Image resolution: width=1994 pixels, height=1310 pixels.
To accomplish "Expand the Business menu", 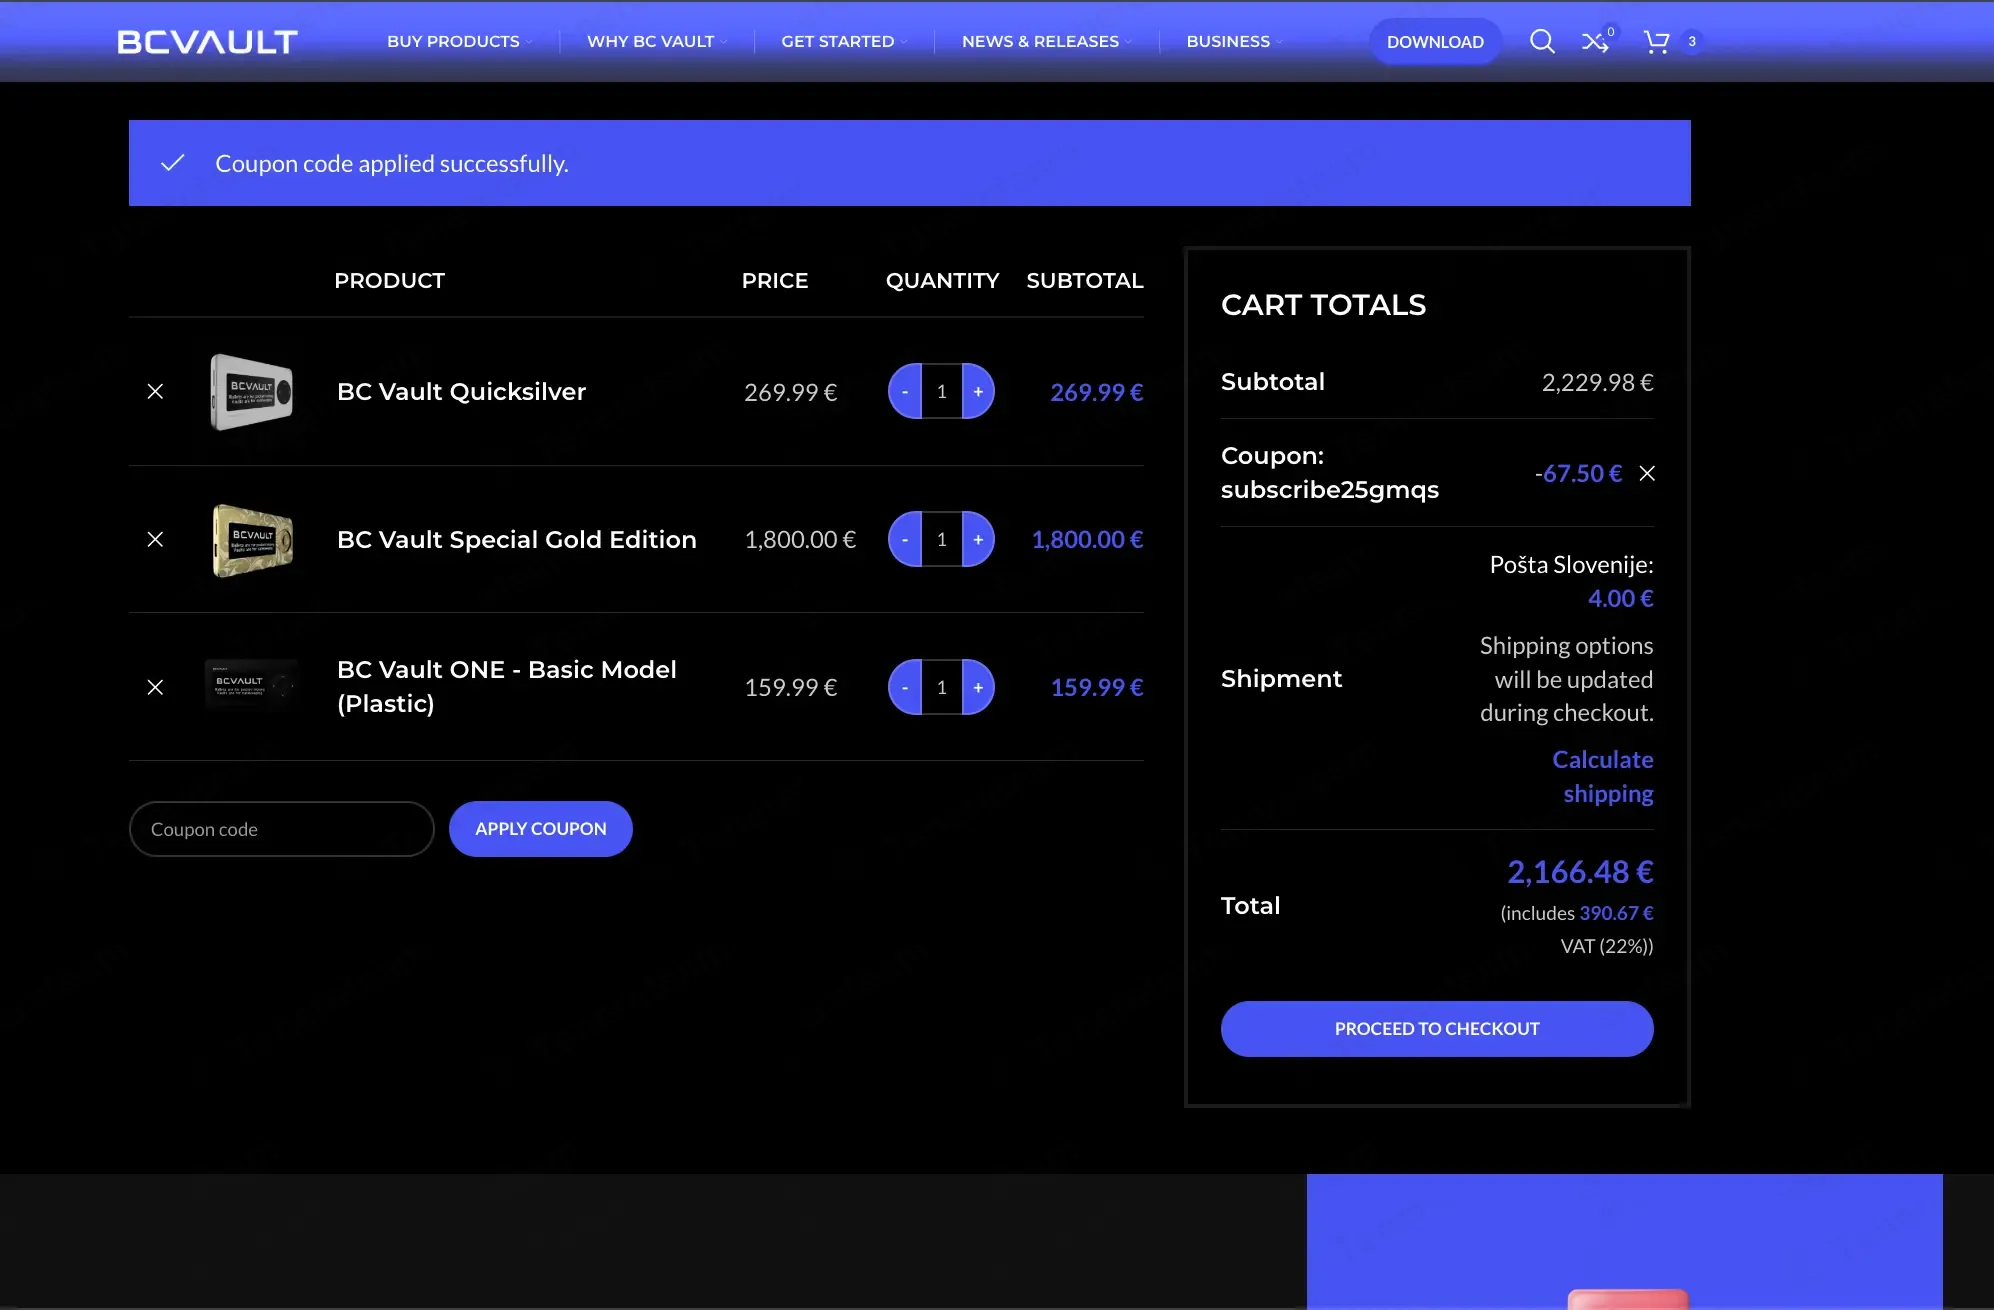I will pos(1233,41).
